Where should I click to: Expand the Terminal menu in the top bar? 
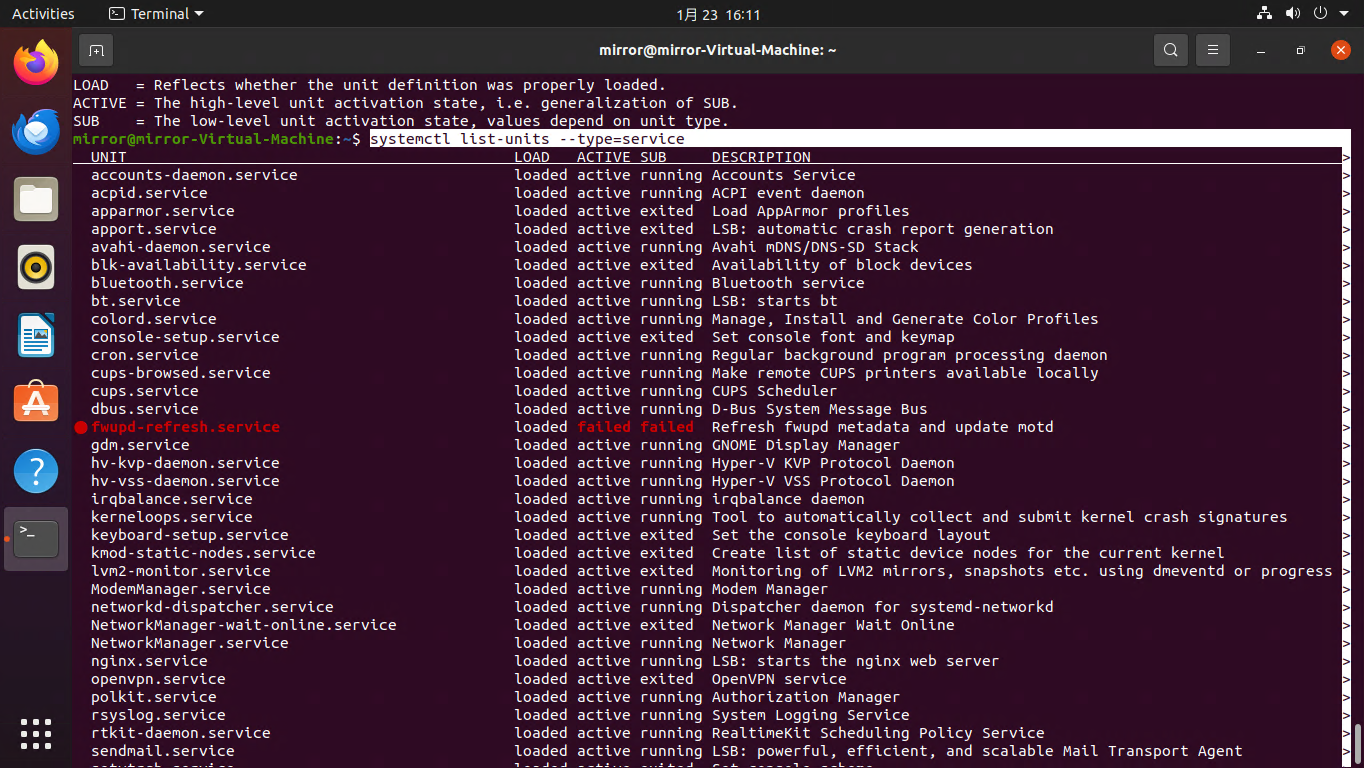point(155,13)
